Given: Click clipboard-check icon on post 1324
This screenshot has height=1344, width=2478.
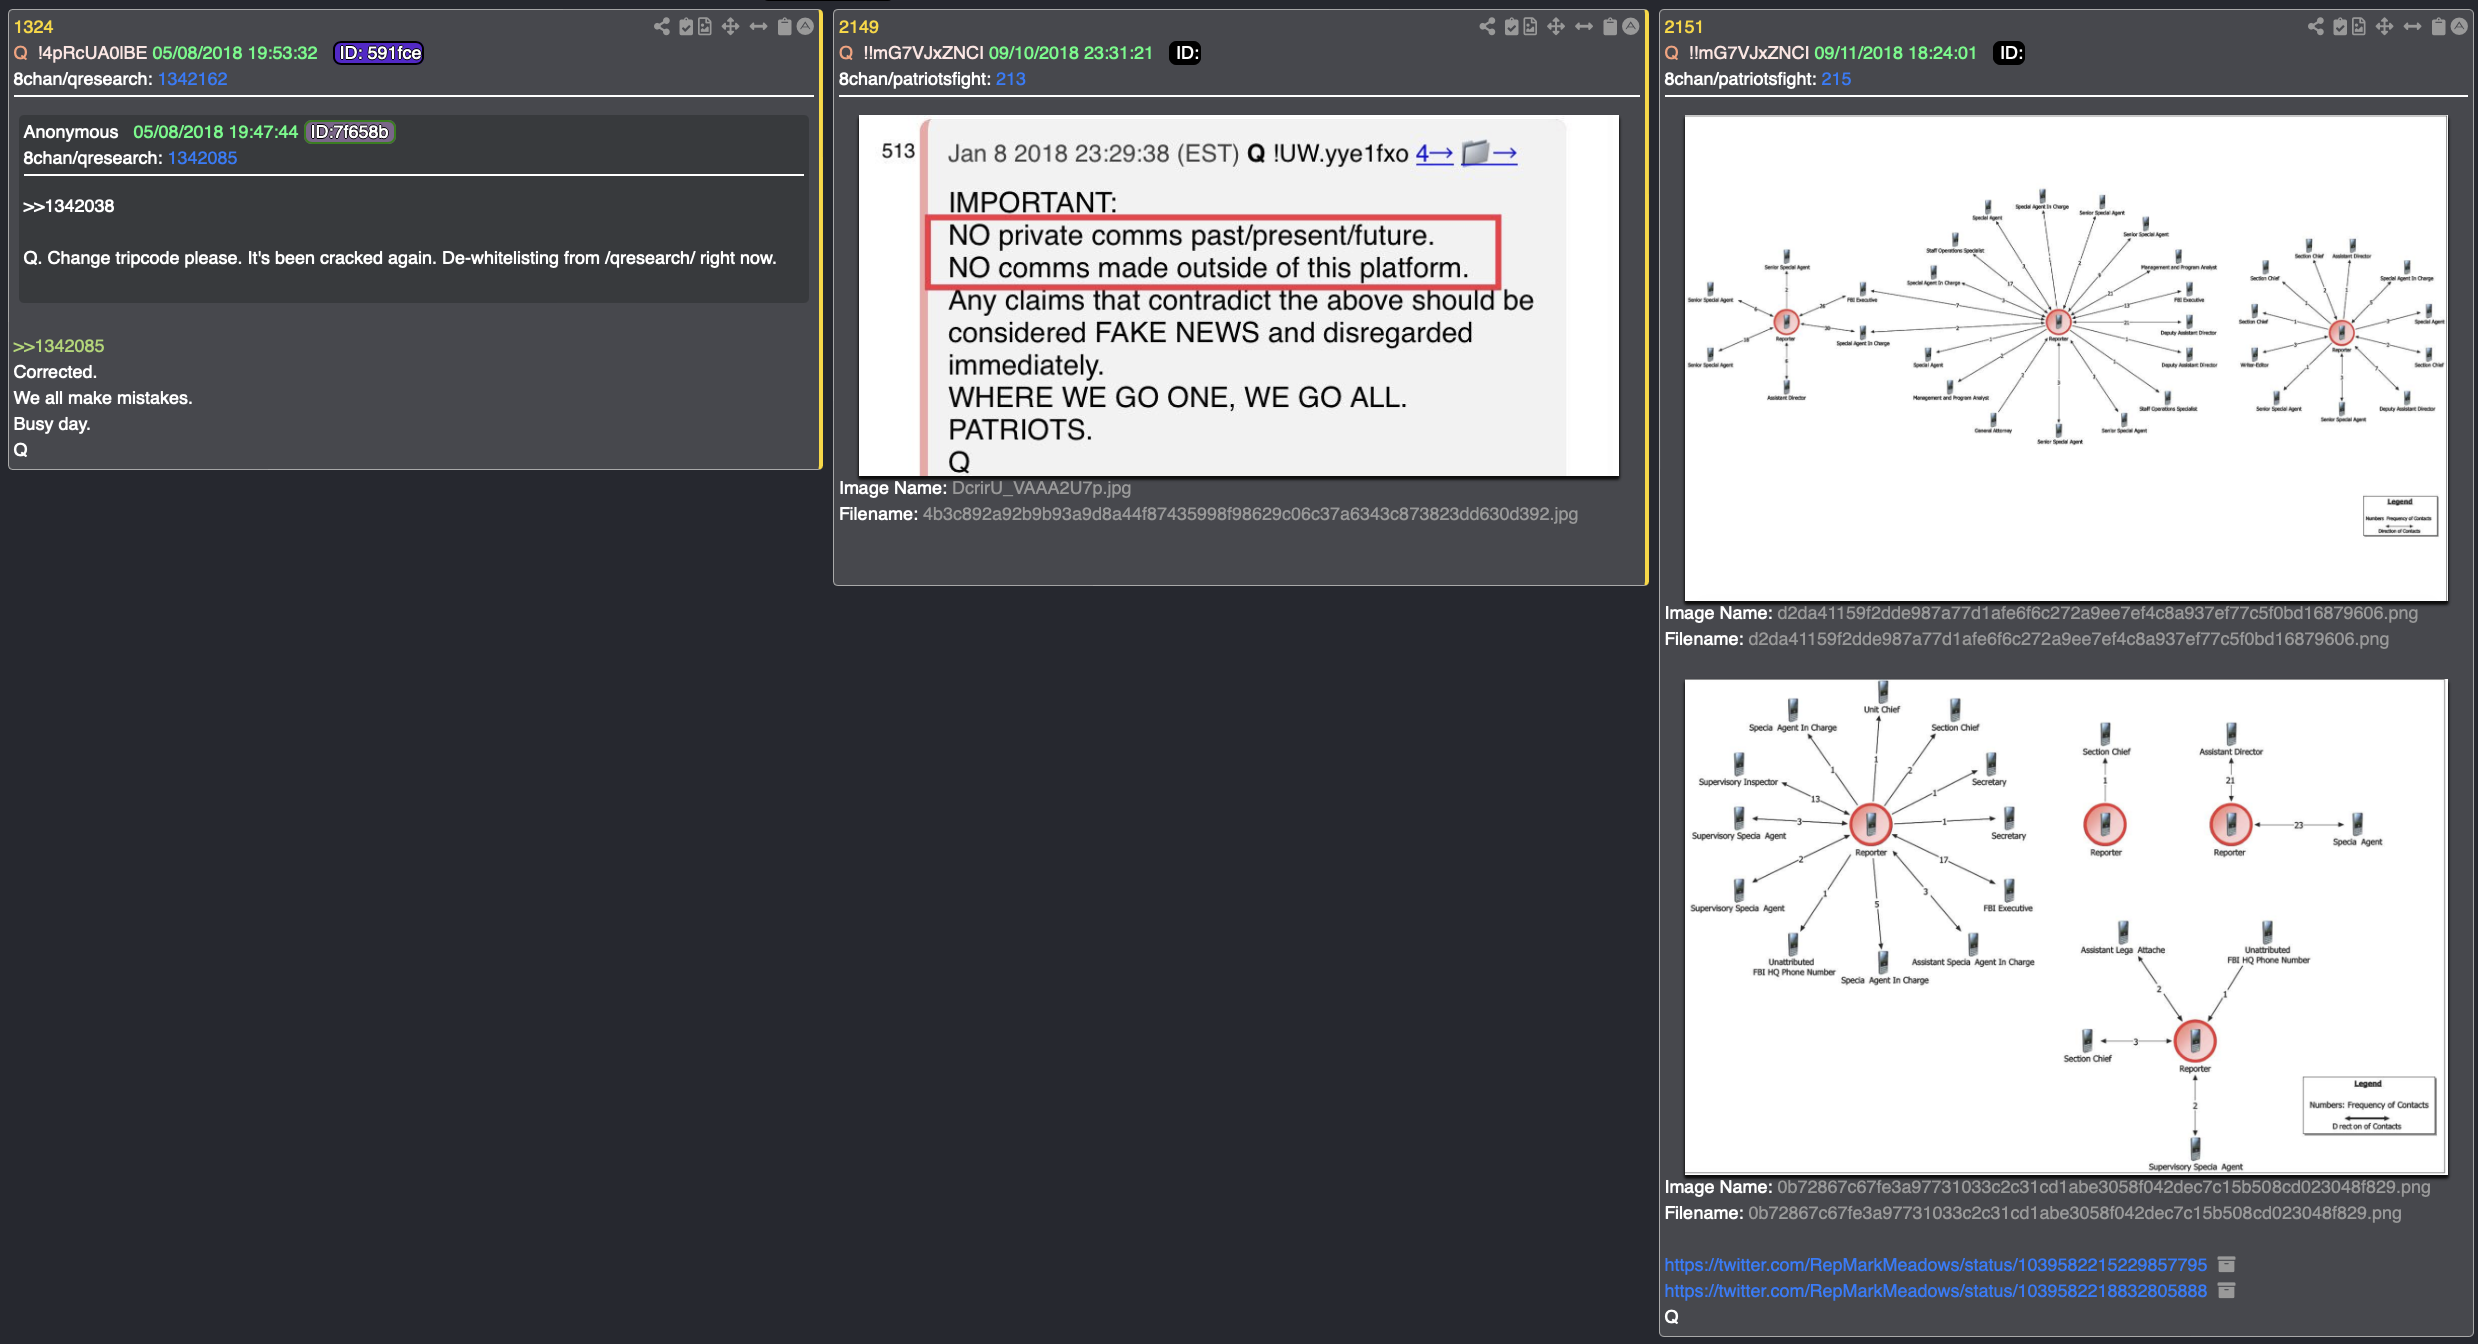Looking at the screenshot, I should (686, 27).
